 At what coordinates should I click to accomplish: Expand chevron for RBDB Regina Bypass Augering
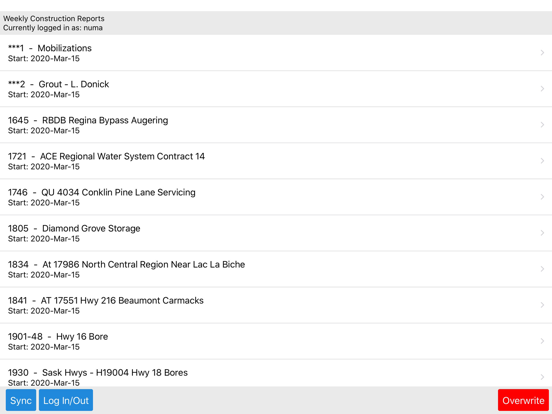tap(542, 125)
